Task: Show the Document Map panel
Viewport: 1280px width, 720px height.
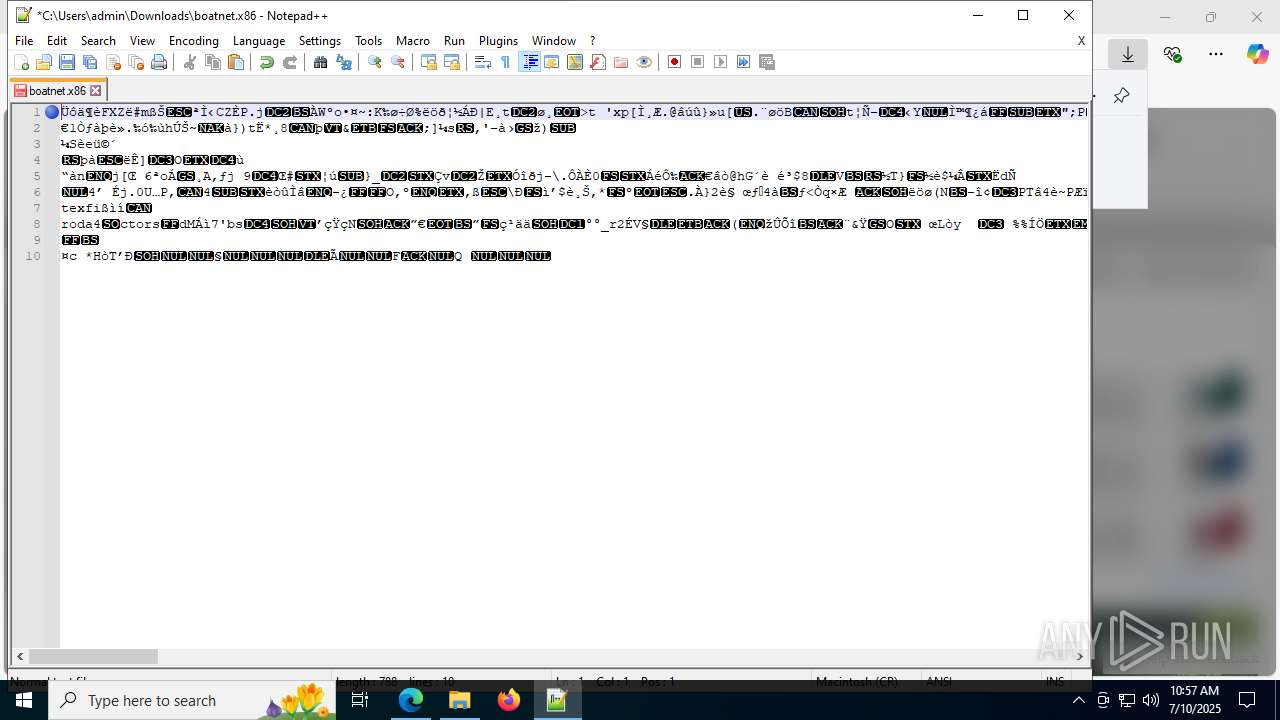Action: [574, 62]
